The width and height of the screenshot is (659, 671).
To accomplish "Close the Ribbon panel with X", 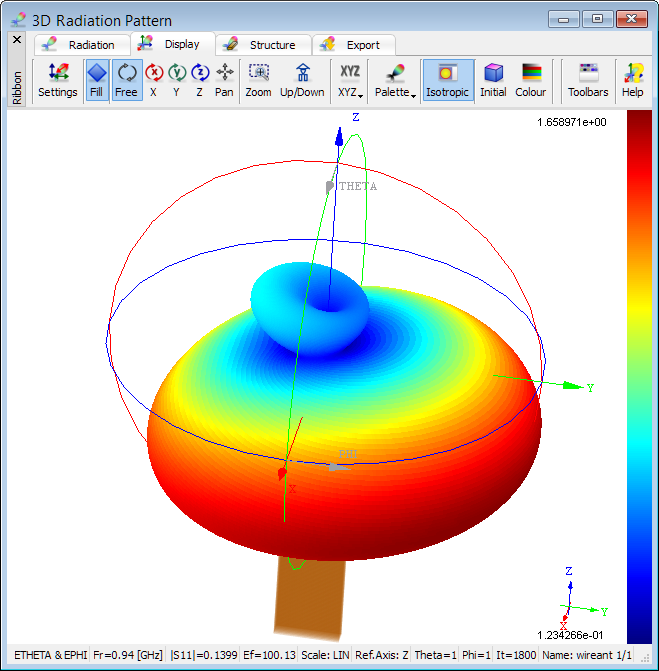I will tap(16, 40).
